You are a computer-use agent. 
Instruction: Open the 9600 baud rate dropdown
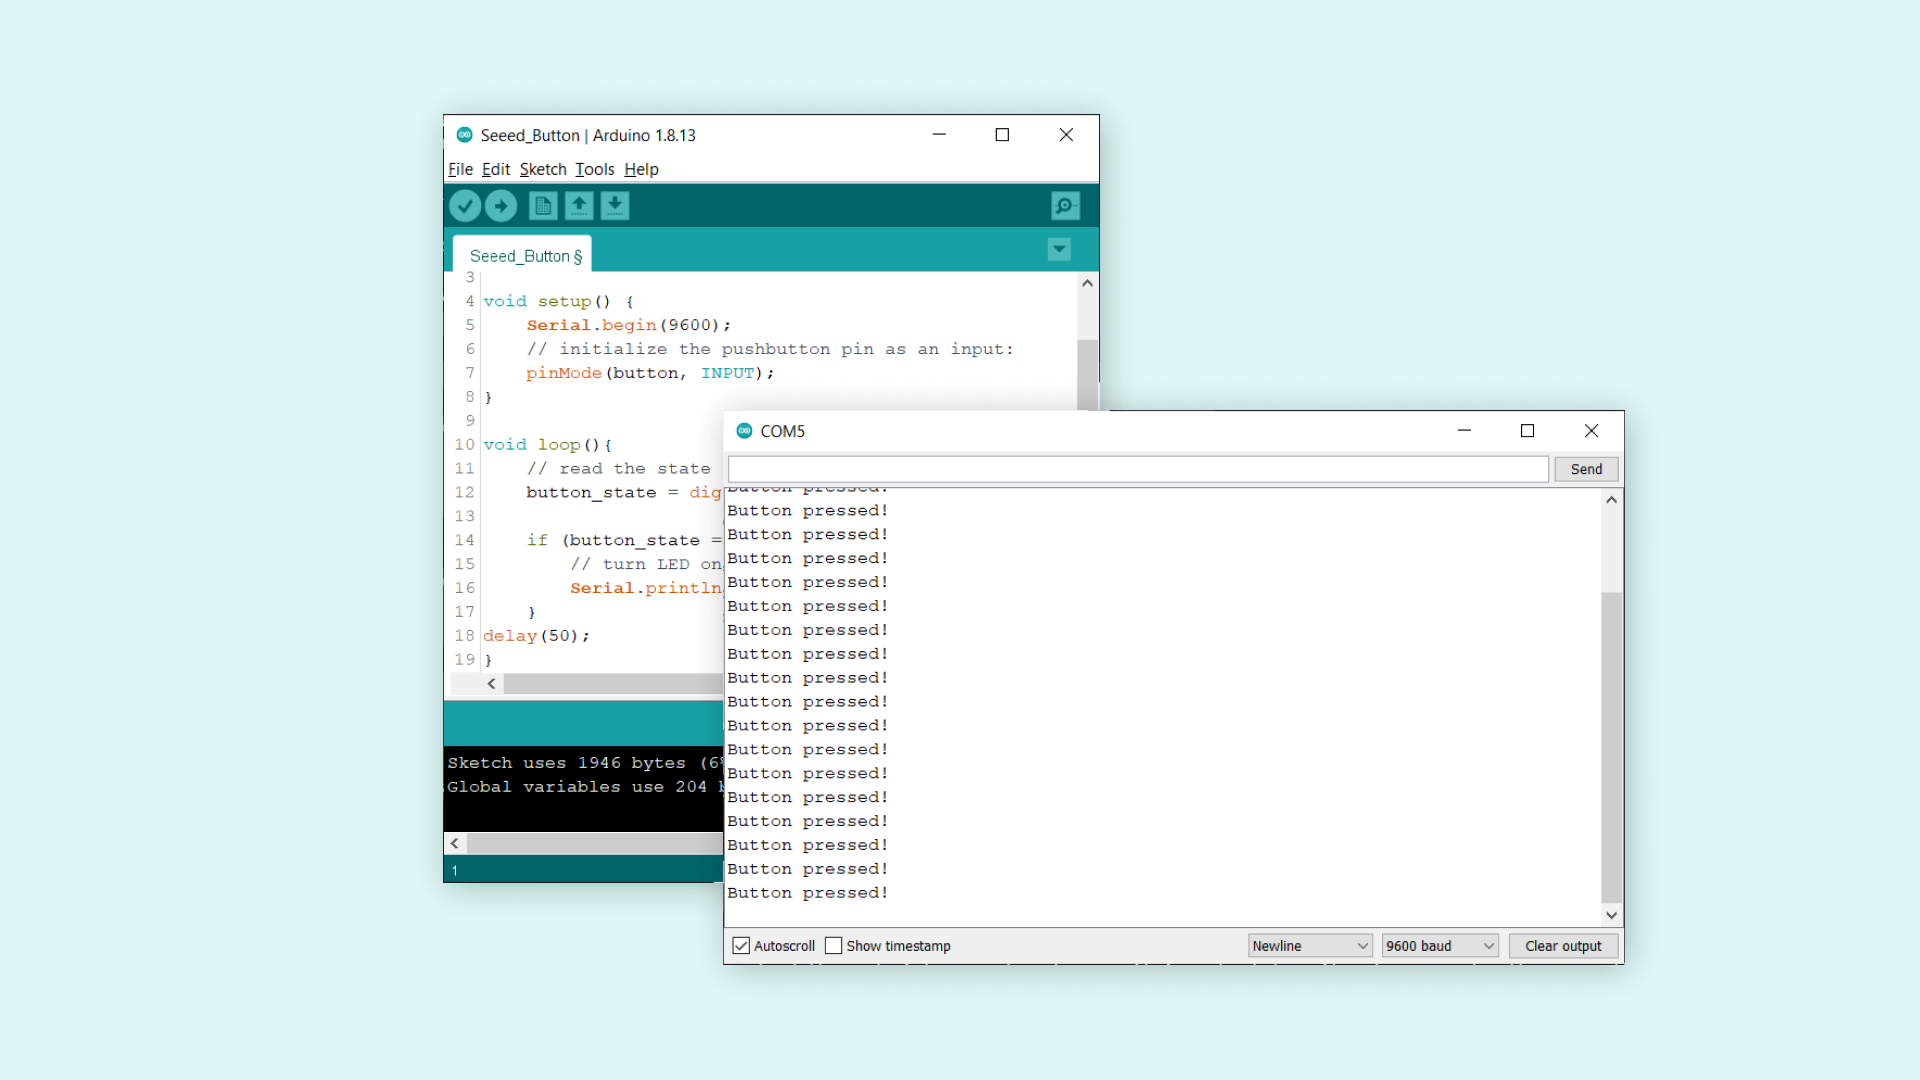pyautogui.click(x=1439, y=946)
